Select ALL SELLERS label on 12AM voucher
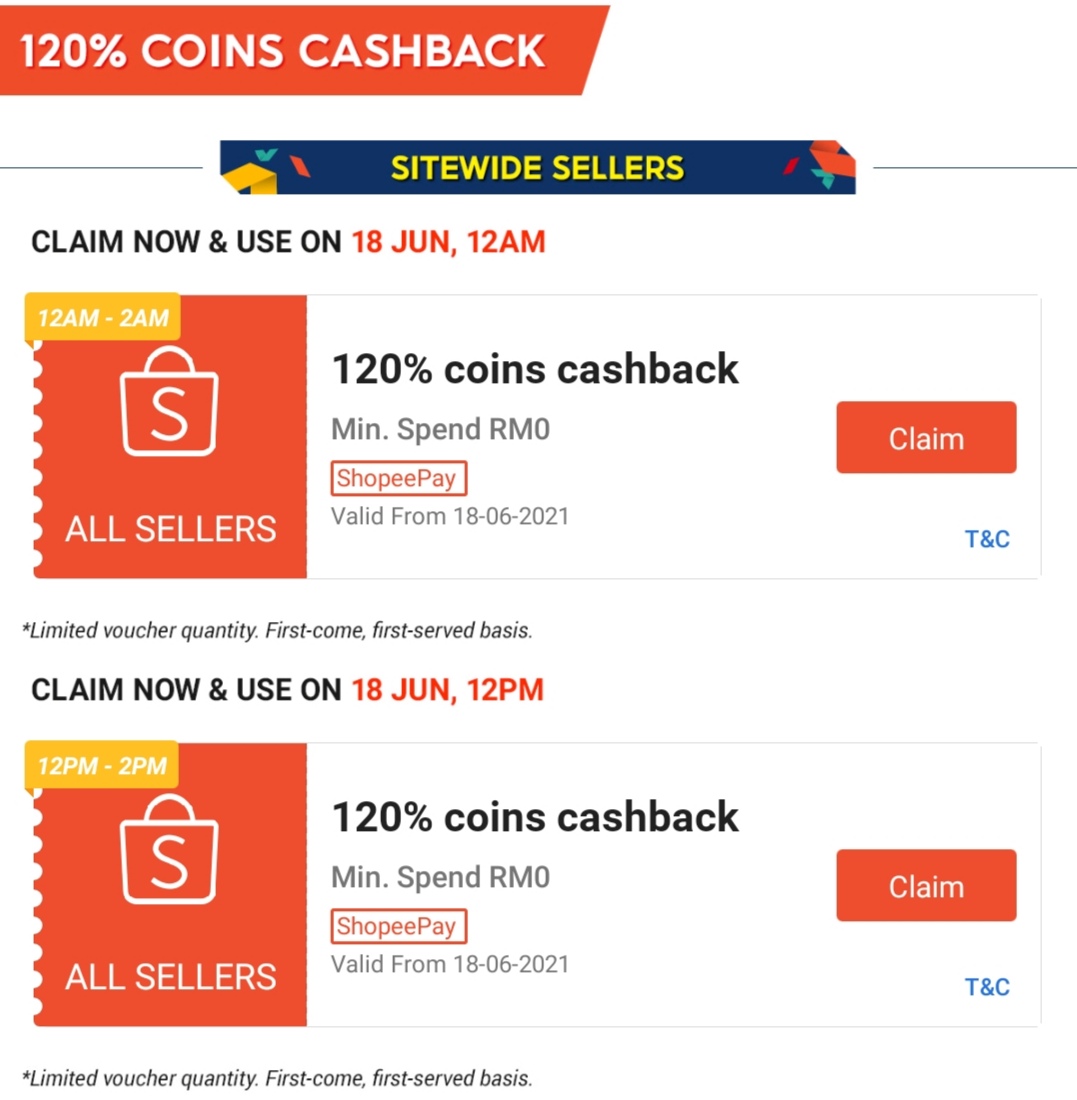The width and height of the screenshot is (1077, 1100). click(x=171, y=528)
